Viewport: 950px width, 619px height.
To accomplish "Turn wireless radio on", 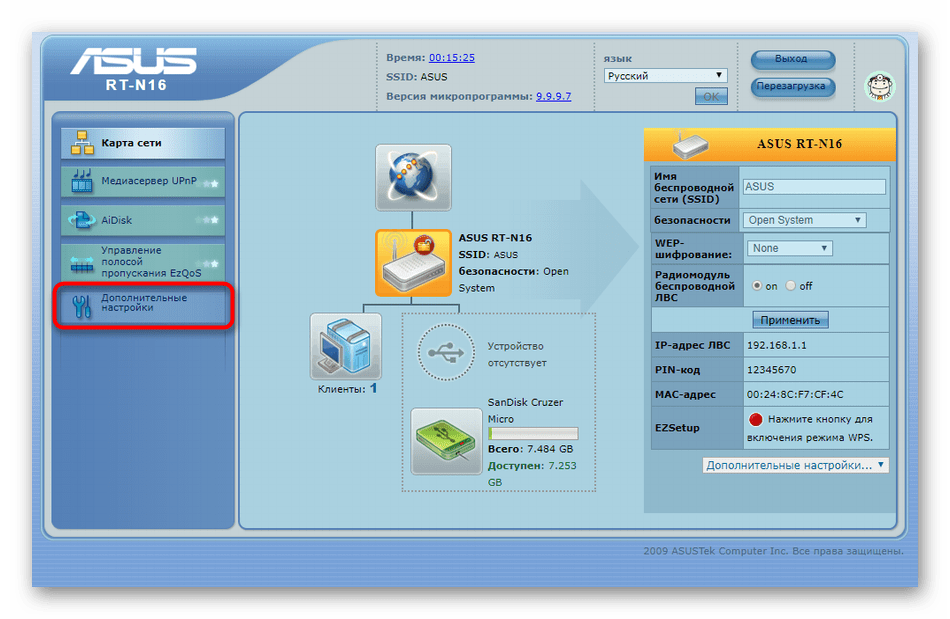I will coord(757,286).
